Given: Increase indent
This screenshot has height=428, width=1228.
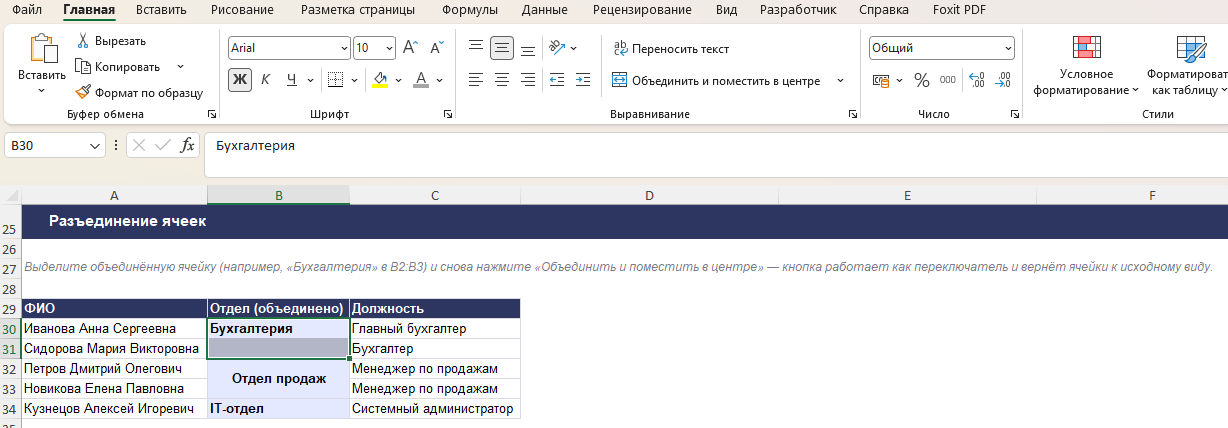Looking at the screenshot, I should [583, 80].
